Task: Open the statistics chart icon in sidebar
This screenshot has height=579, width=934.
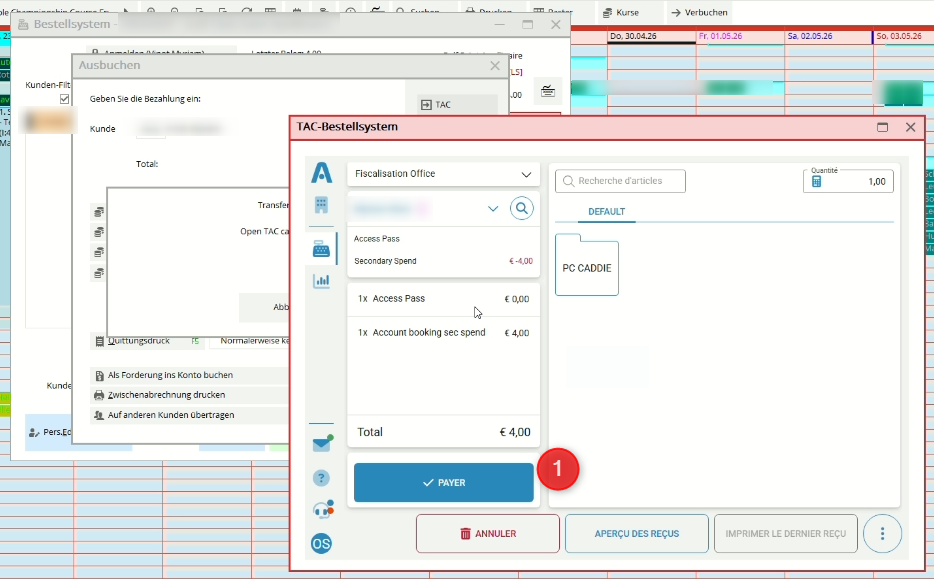Action: point(321,281)
